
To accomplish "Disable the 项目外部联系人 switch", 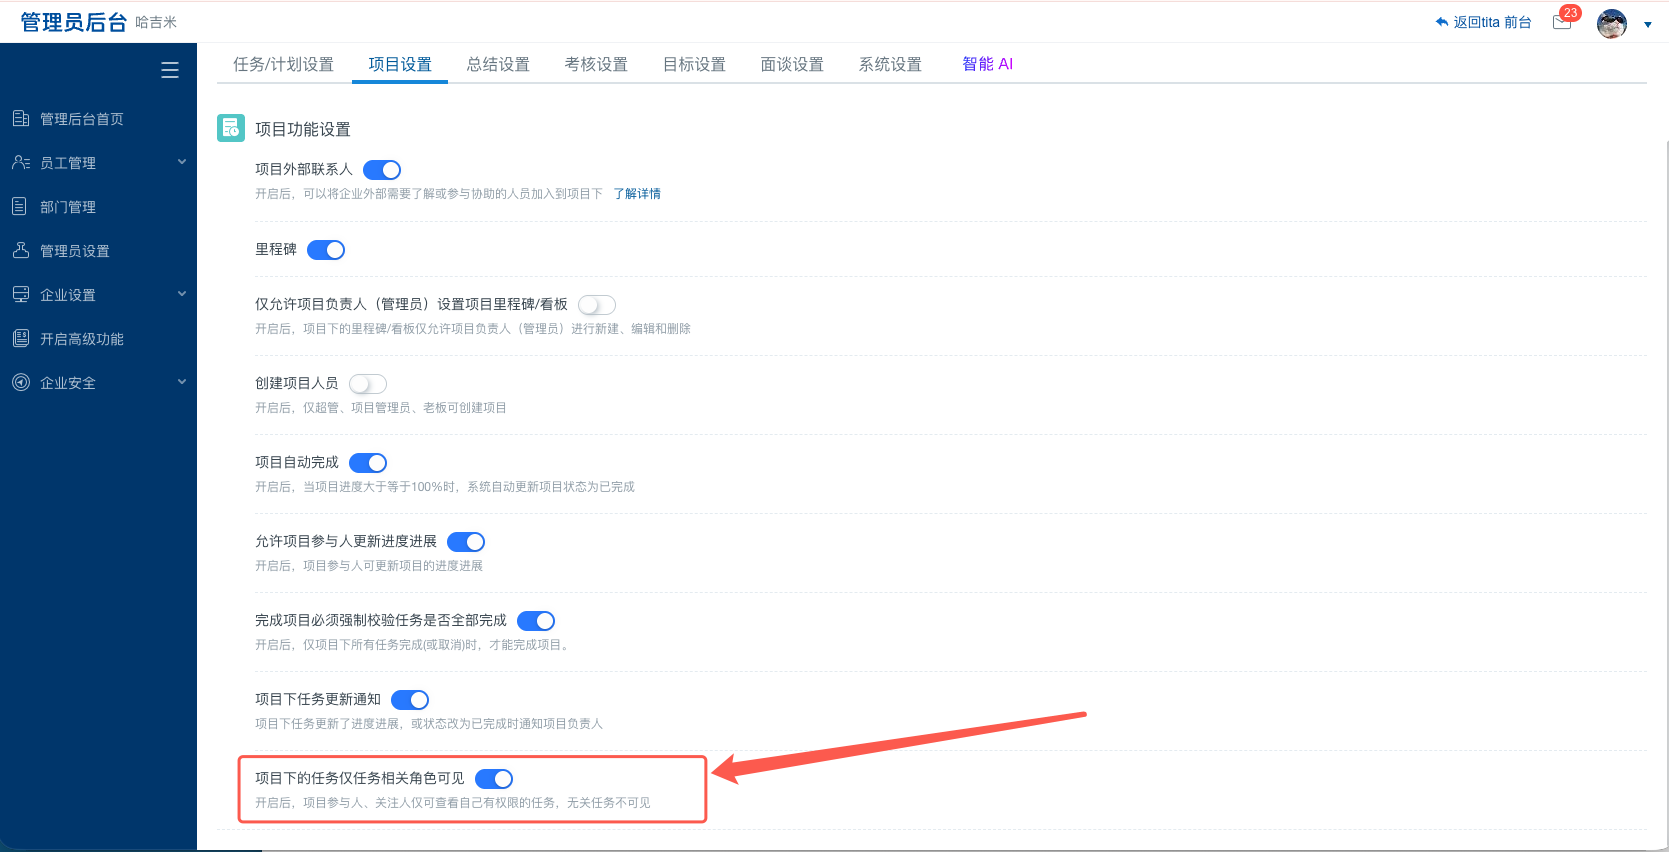I will (382, 170).
